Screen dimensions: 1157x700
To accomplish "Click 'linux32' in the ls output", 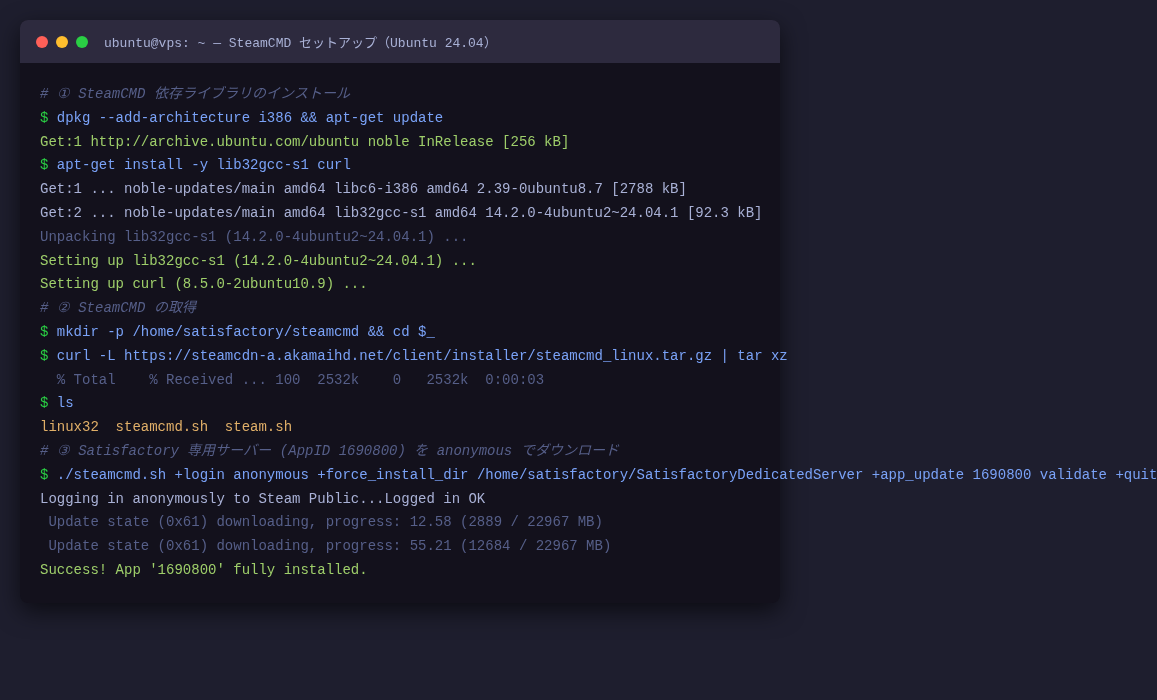I will pos(69,427).
